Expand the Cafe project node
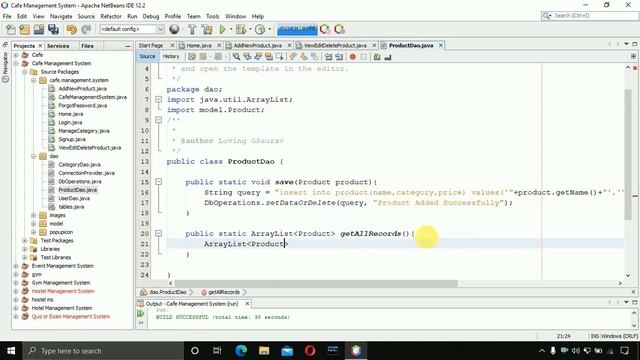 [x=16, y=55]
